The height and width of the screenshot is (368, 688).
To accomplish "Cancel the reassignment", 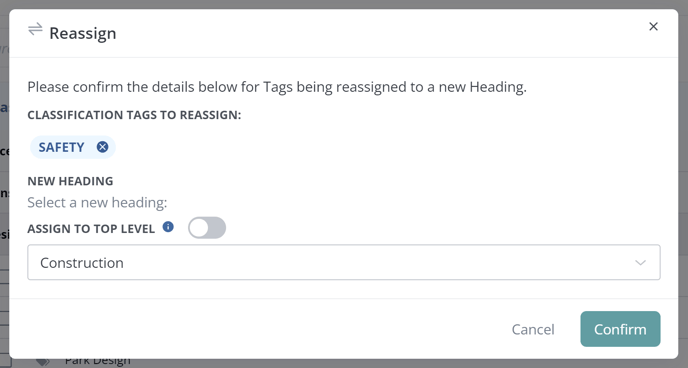I will point(533,329).
